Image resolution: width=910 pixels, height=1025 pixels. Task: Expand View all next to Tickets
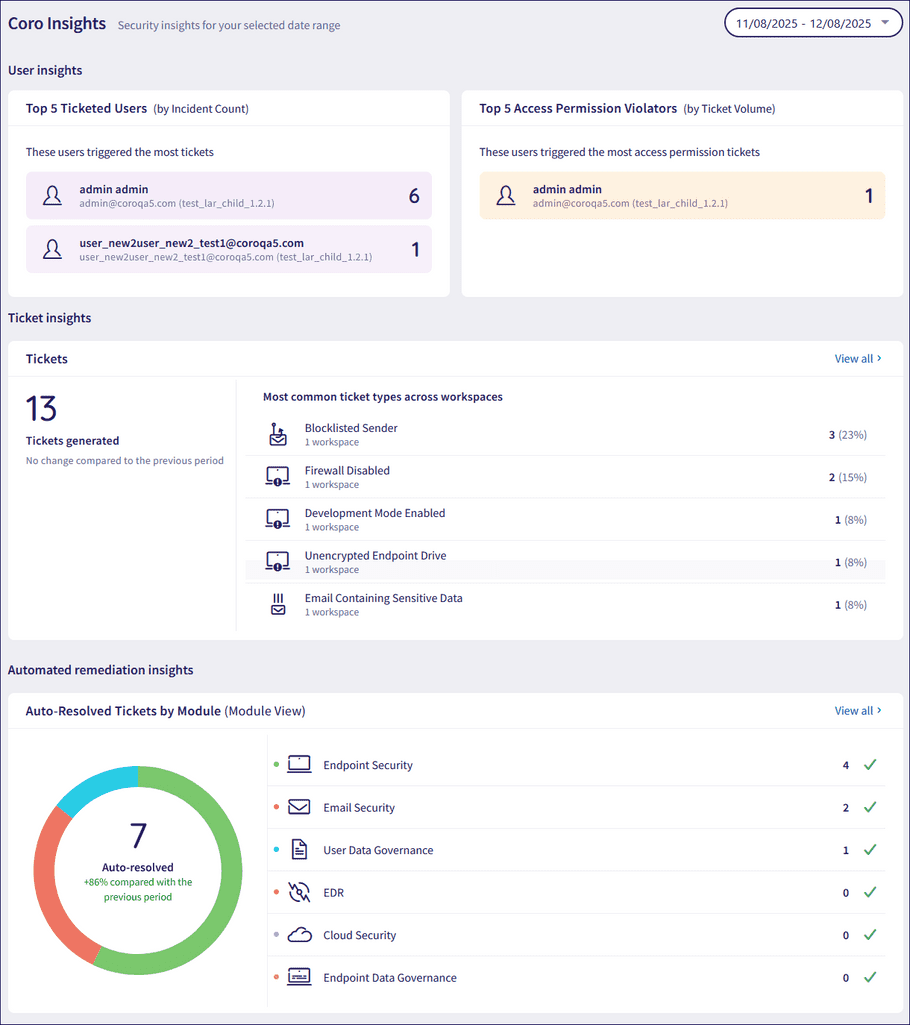pyautogui.click(x=857, y=358)
